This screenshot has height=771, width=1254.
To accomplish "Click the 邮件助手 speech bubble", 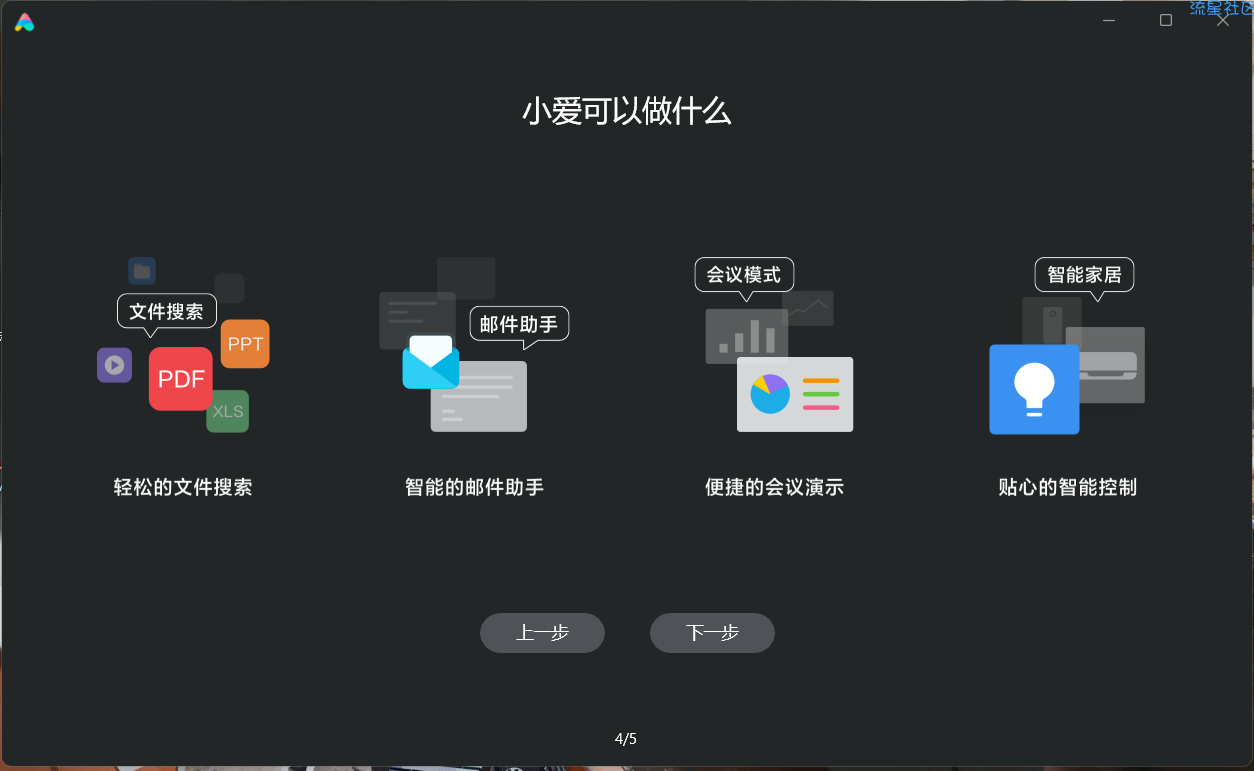I will (x=519, y=326).
